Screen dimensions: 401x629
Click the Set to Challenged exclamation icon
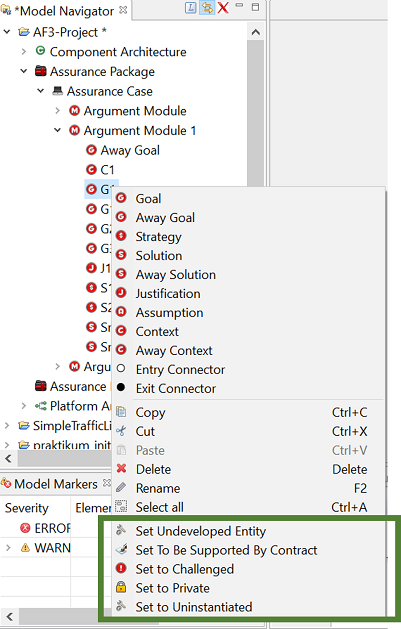121,568
